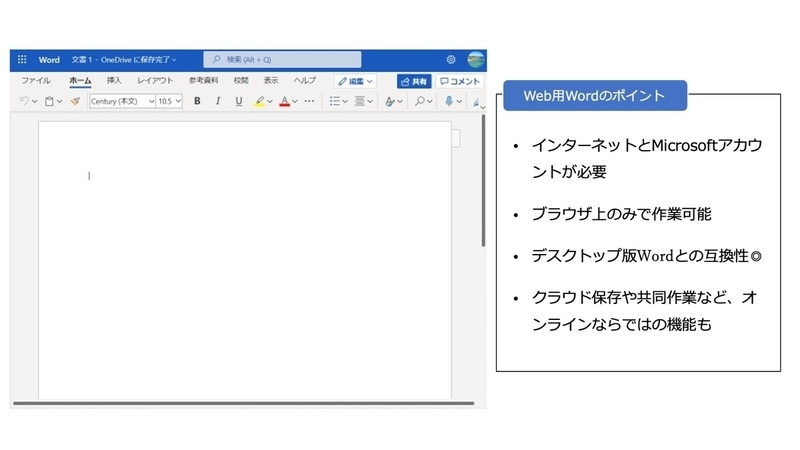Toggle Bold formatting
The width and height of the screenshot is (800, 450).
[x=197, y=101]
